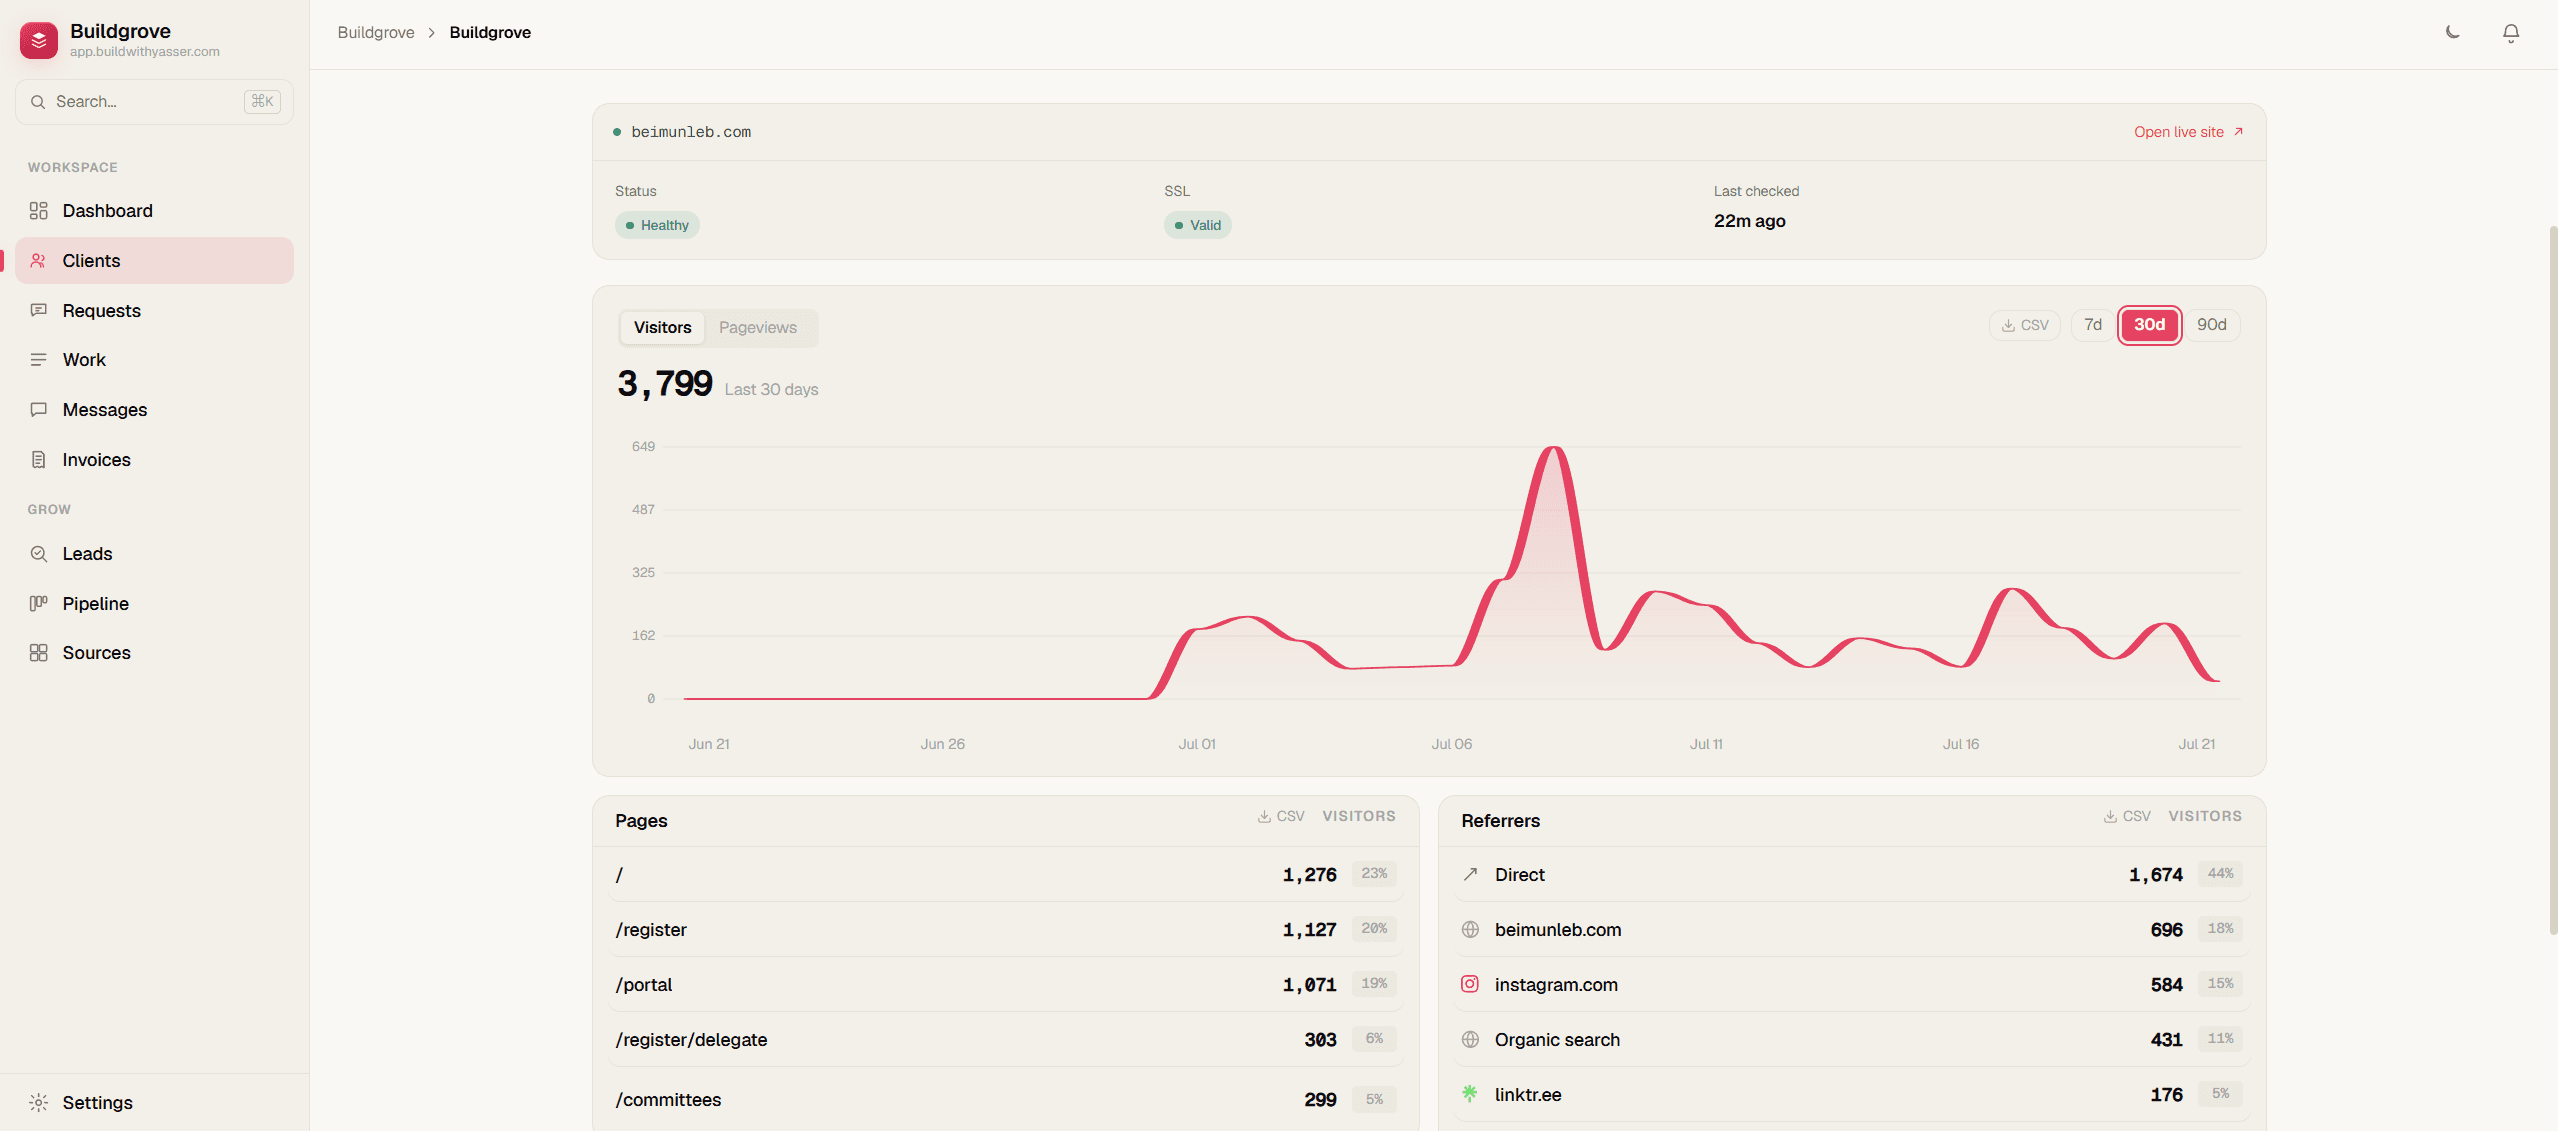
Task: Switch to the Pageviews tab
Action: pos(758,328)
